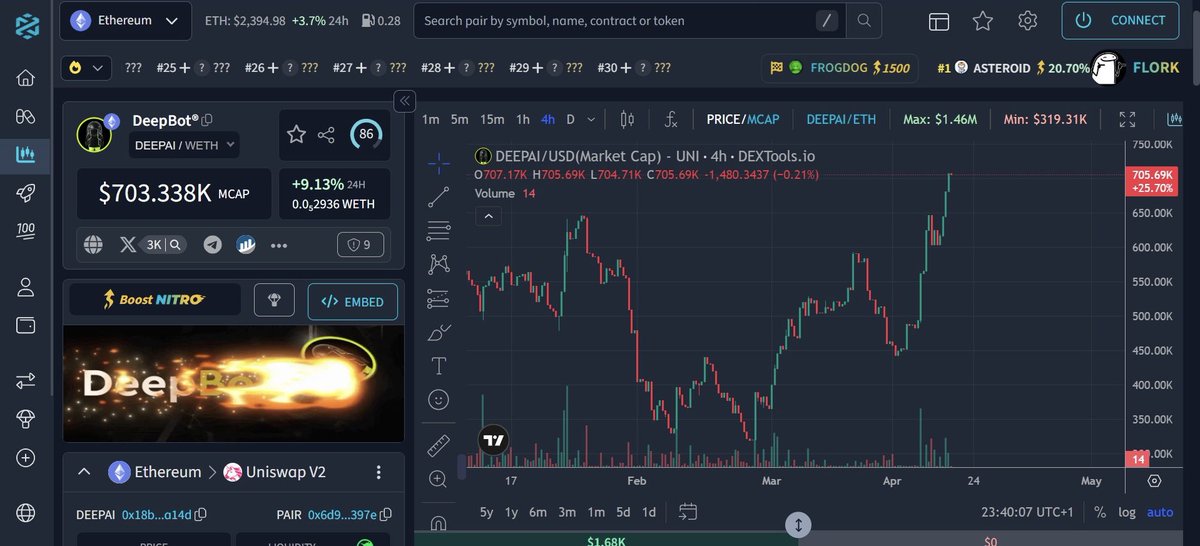The width and height of the screenshot is (1200, 546).
Task: Select the smiley emoji tool
Action: (x=438, y=400)
